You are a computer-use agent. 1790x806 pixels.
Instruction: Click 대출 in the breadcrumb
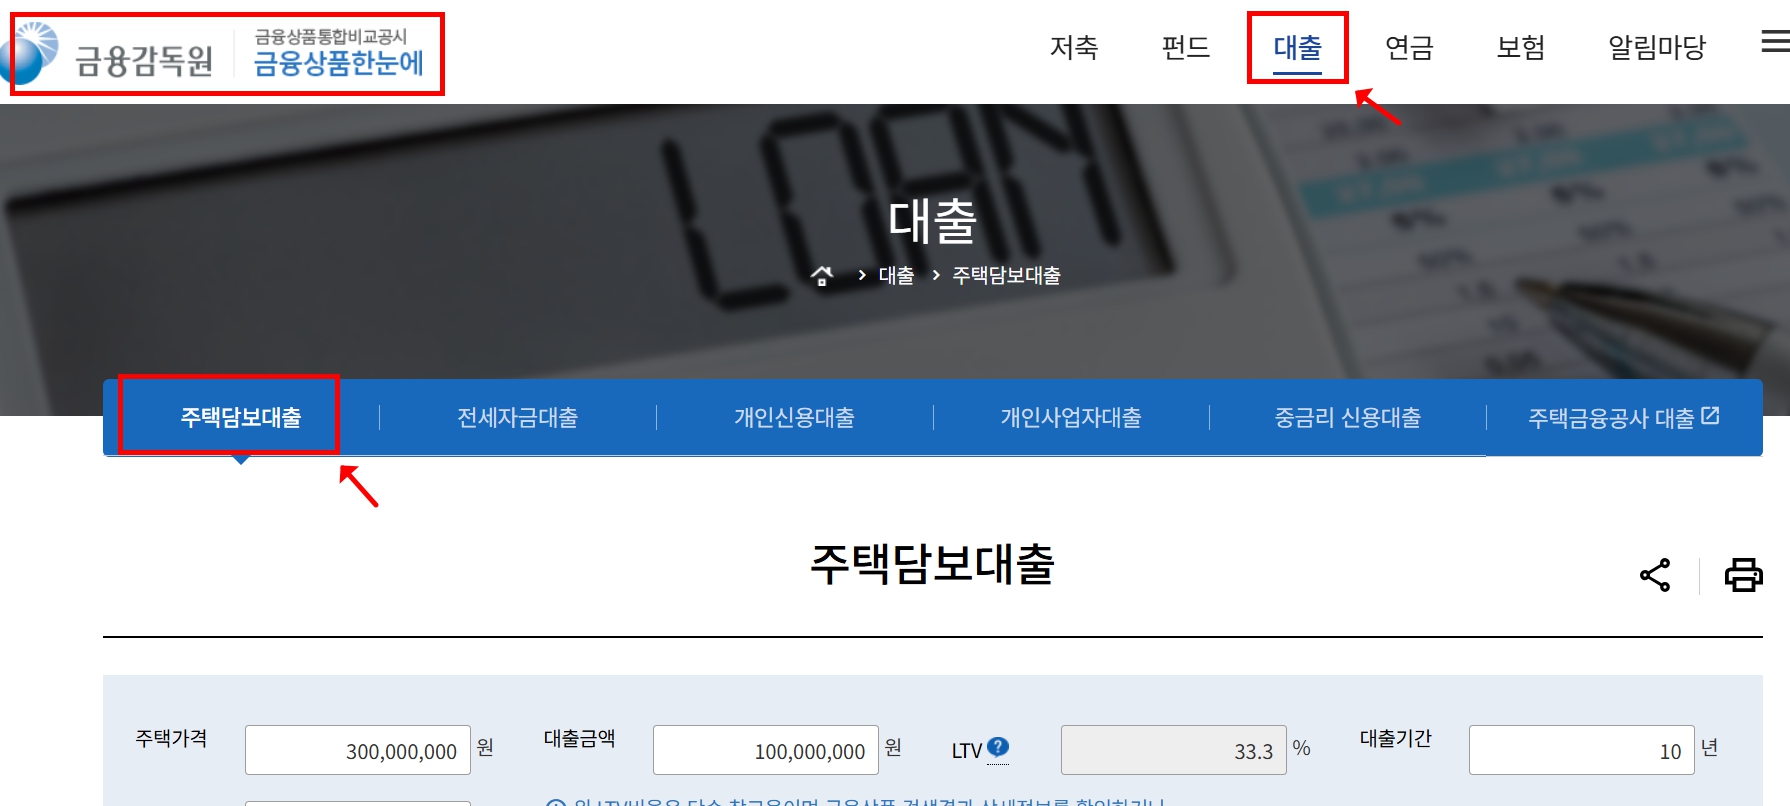896,275
